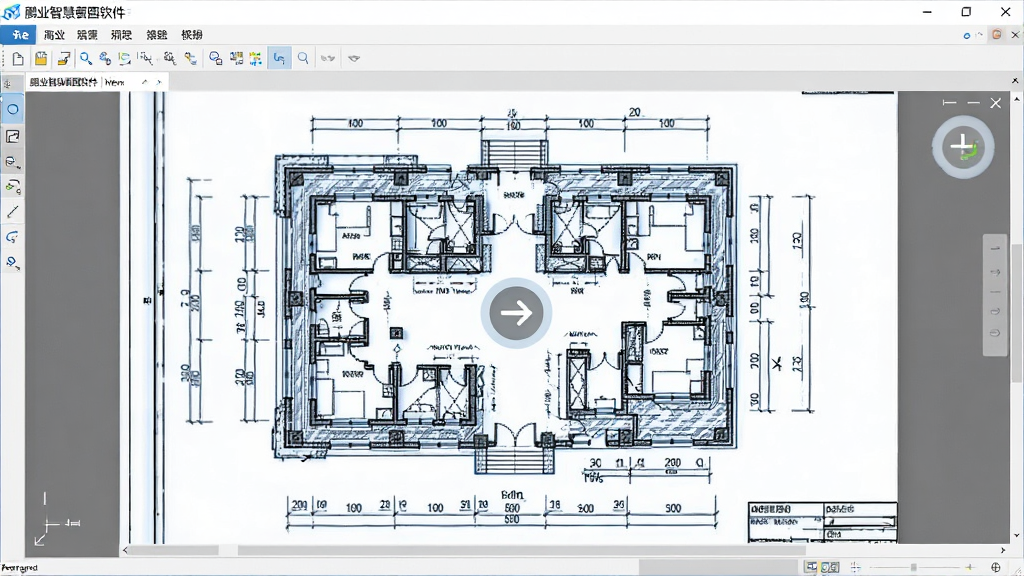Click the circled crosshair icon in status bar
Viewport: 1024px width, 576px height.
click(x=996, y=568)
